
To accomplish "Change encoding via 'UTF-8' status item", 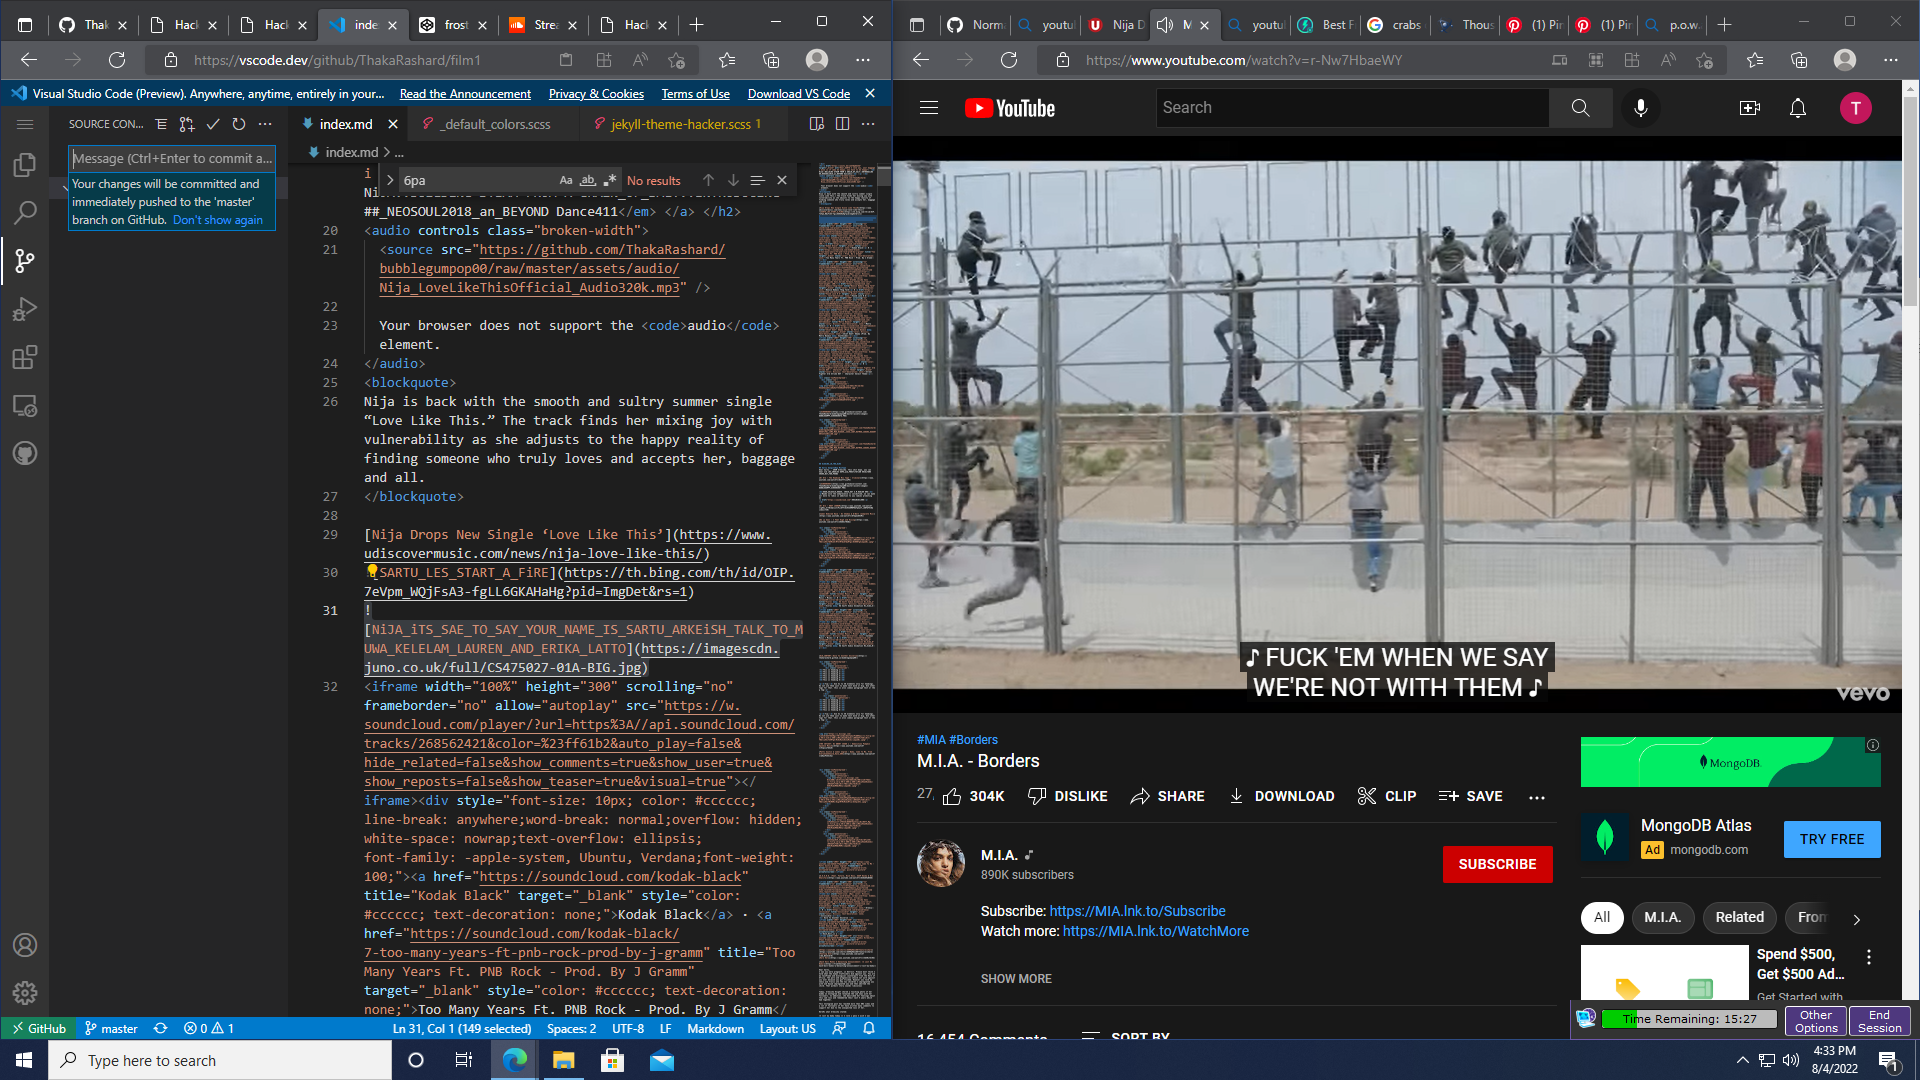I will (628, 1028).
